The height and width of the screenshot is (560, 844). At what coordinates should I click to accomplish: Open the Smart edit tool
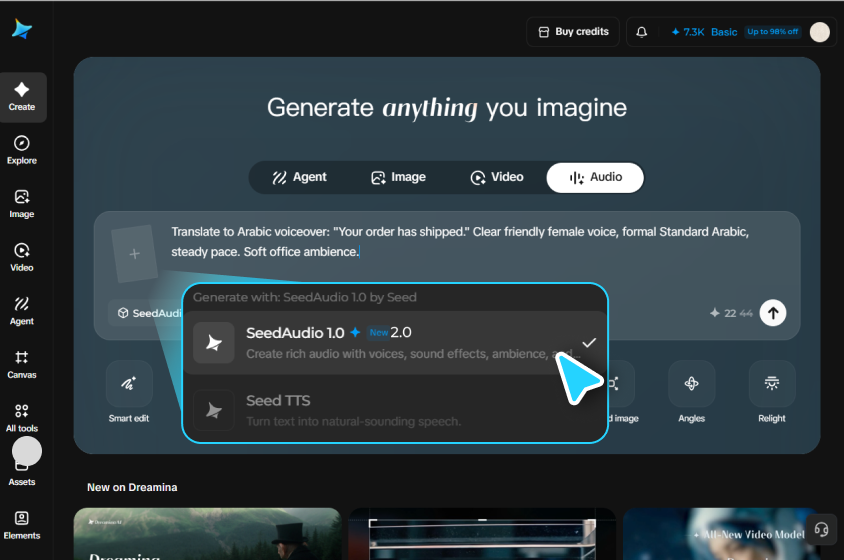pyautogui.click(x=129, y=393)
